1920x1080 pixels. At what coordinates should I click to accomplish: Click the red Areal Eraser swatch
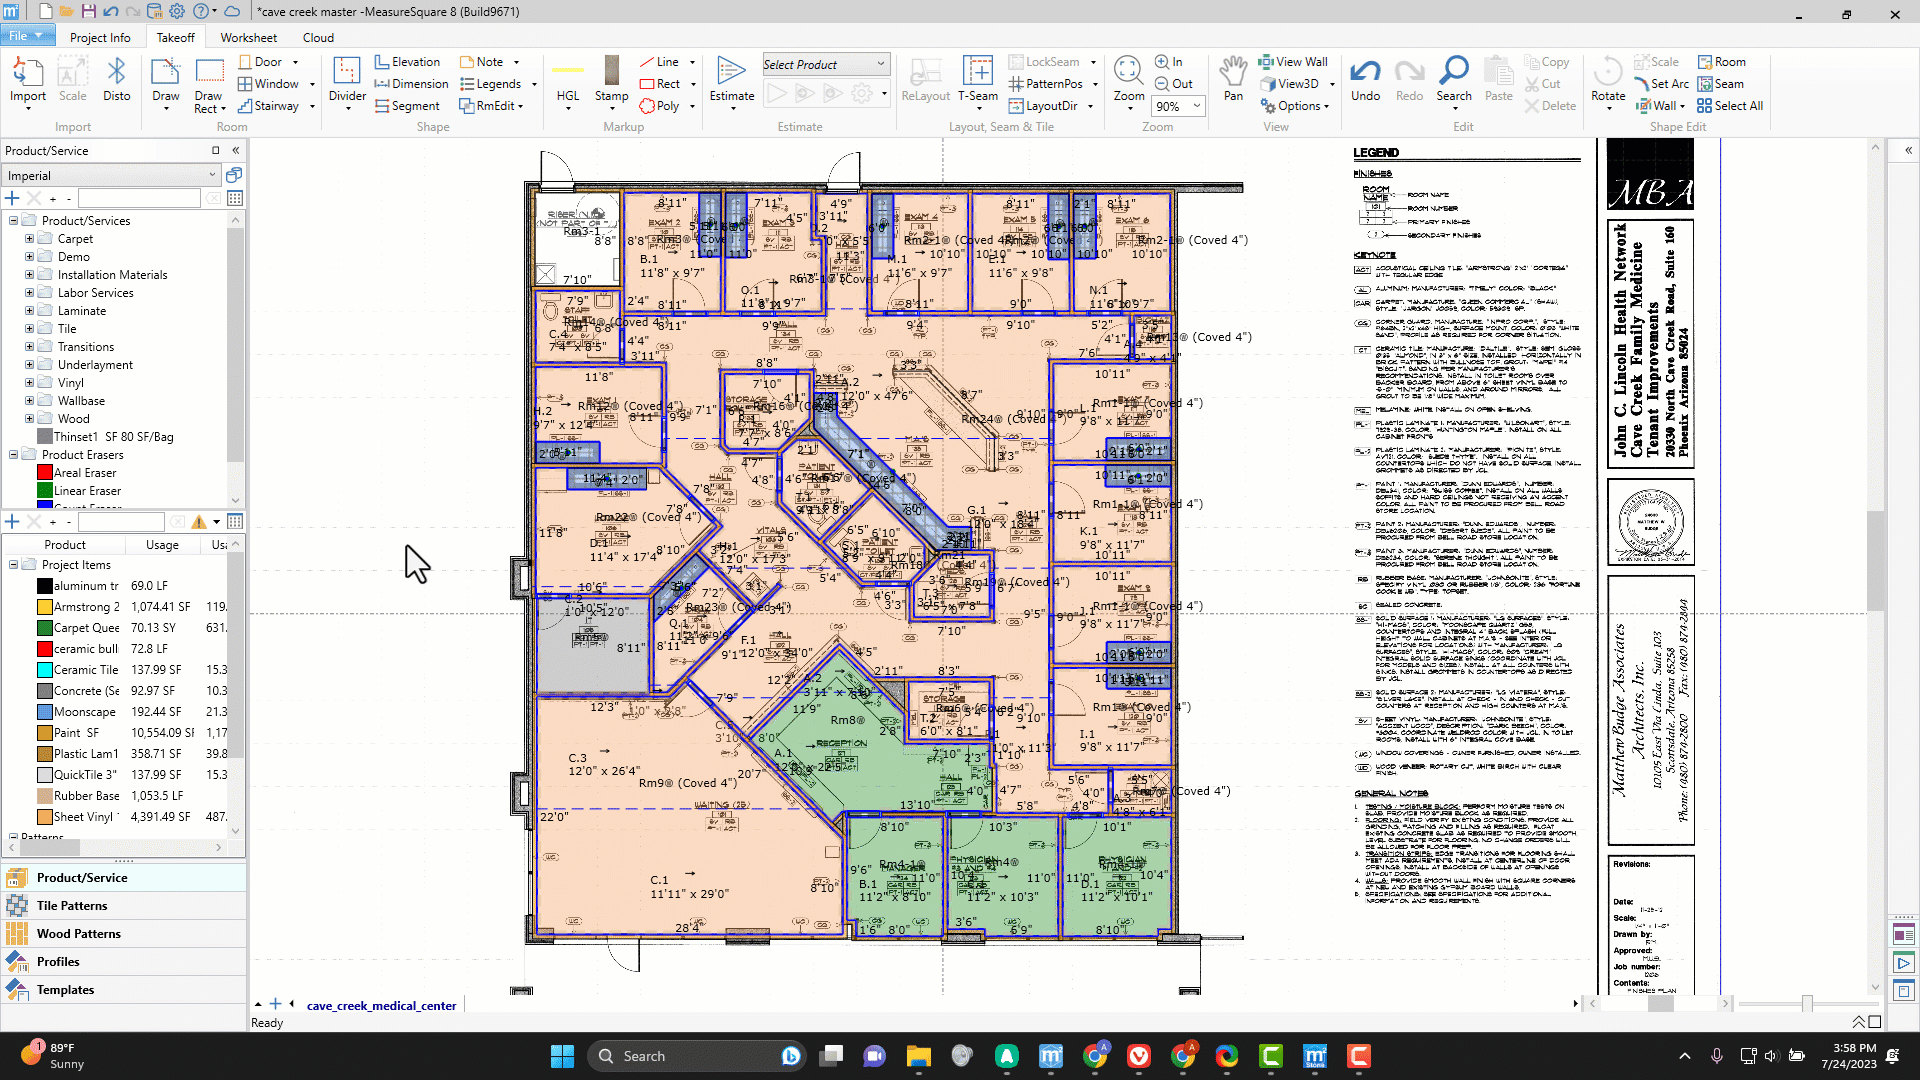(45, 473)
